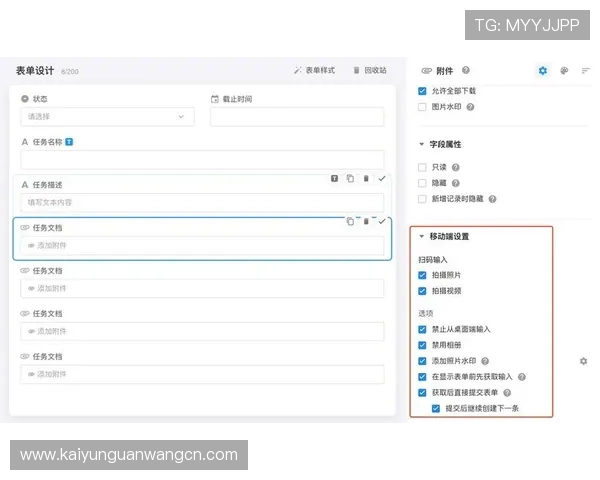Collapse the 移动端设置 section
This screenshot has height=480, width=600.
point(422,236)
